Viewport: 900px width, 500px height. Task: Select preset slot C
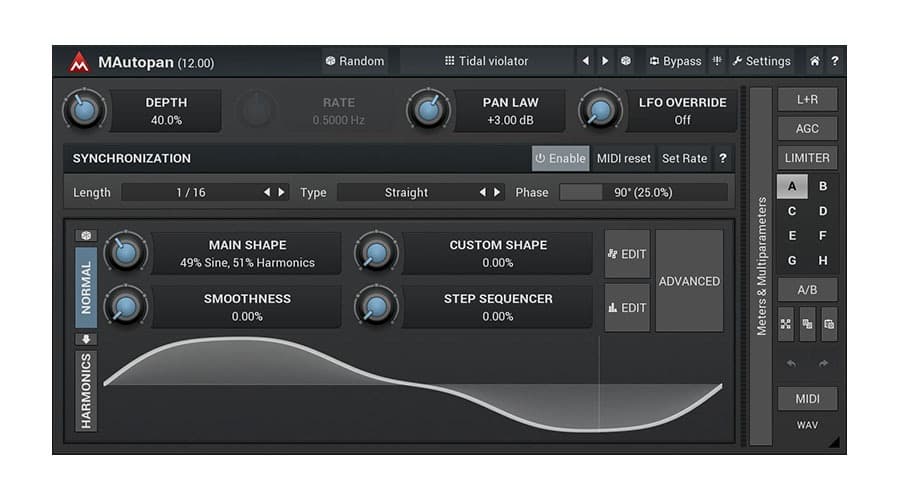coord(792,211)
